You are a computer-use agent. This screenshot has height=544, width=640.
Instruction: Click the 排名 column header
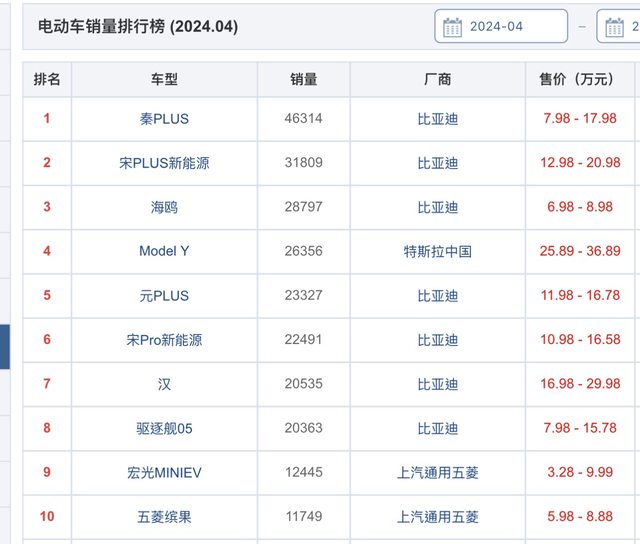coord(47,79)
